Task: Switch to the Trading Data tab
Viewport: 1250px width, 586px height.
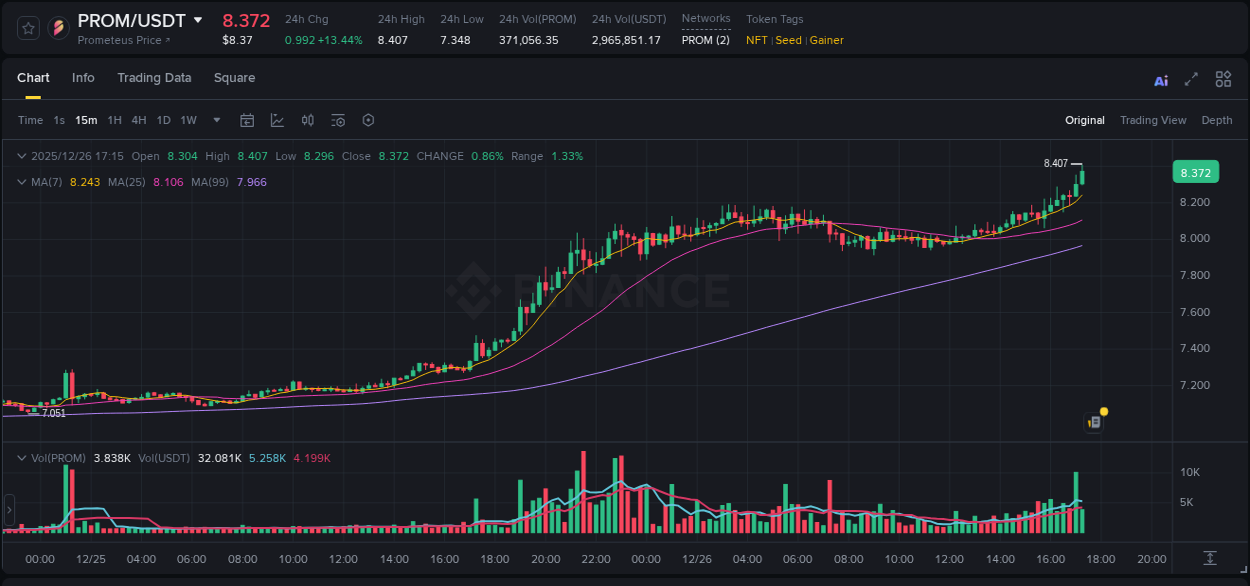Action: point(154,78)
